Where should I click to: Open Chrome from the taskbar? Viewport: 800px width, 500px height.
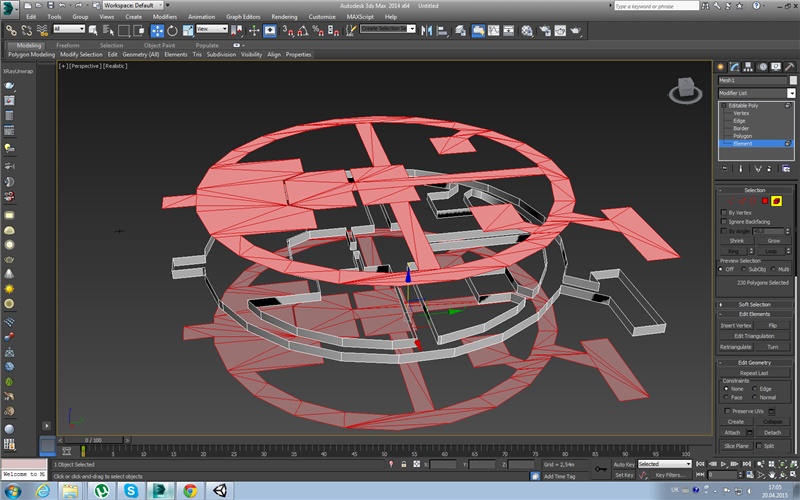pos(190,490)
